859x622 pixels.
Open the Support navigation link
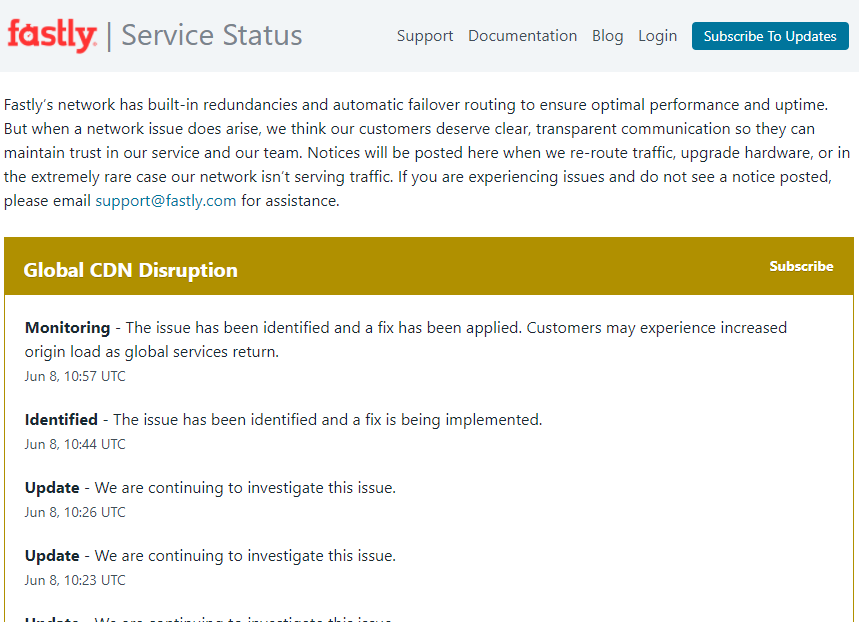(x=425, y=36)
